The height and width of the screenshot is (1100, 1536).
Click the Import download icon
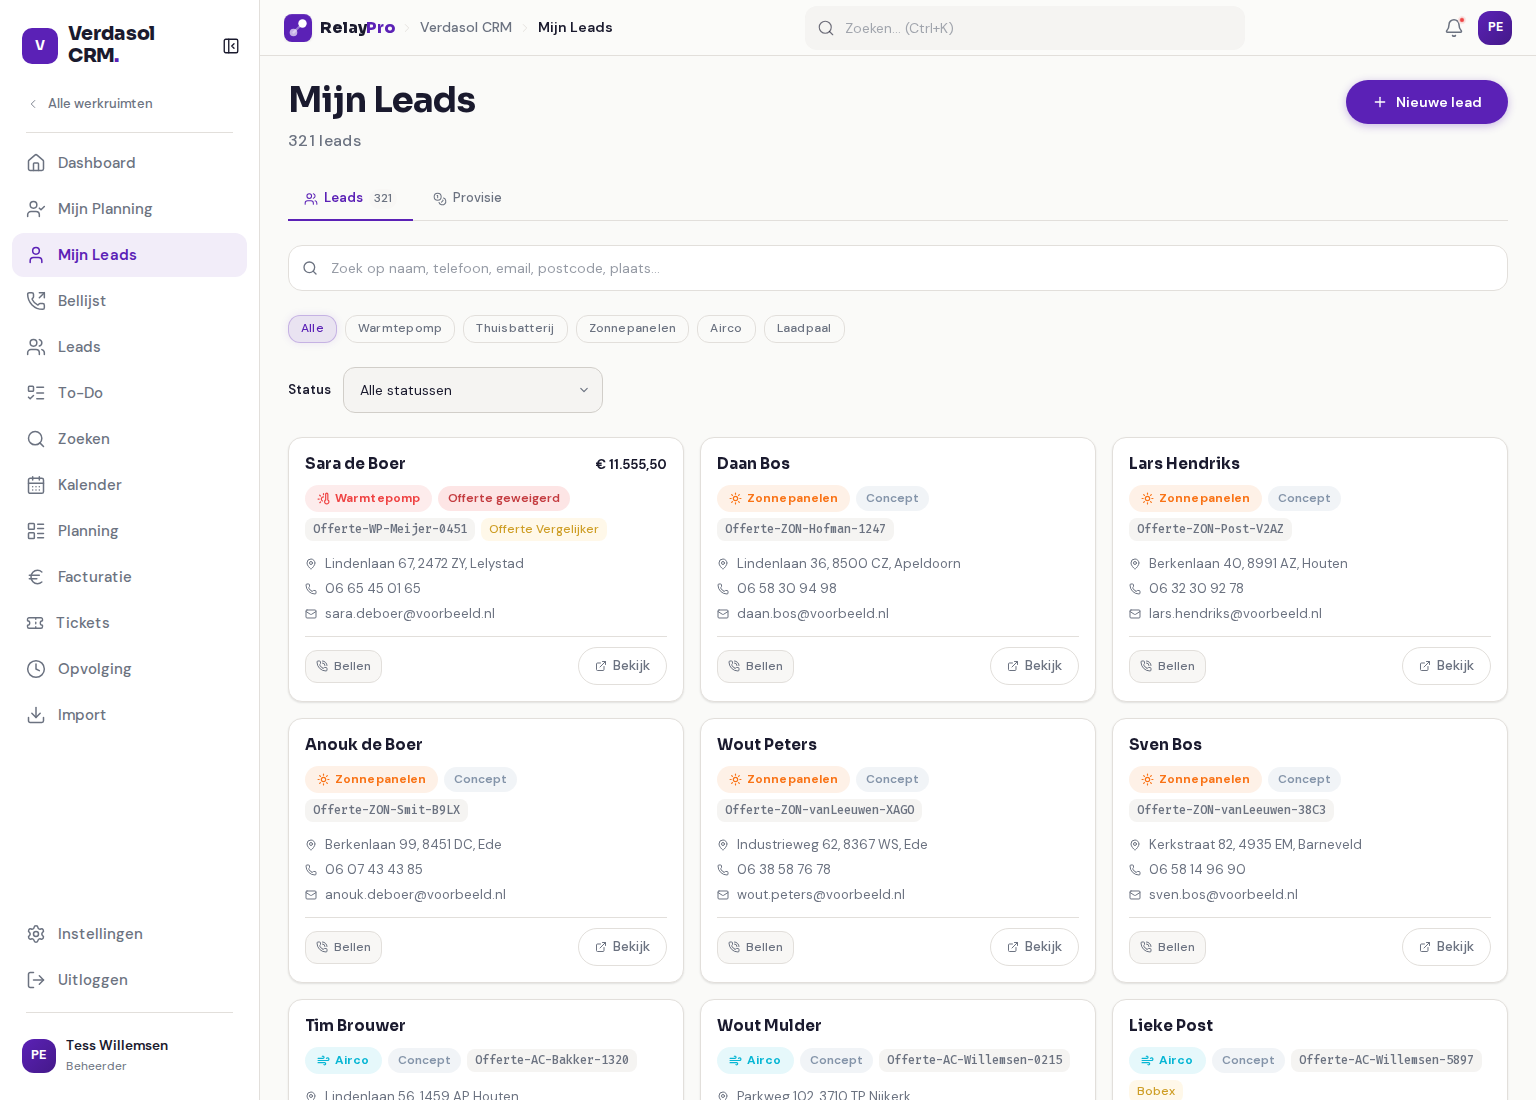tap(36, 715)
